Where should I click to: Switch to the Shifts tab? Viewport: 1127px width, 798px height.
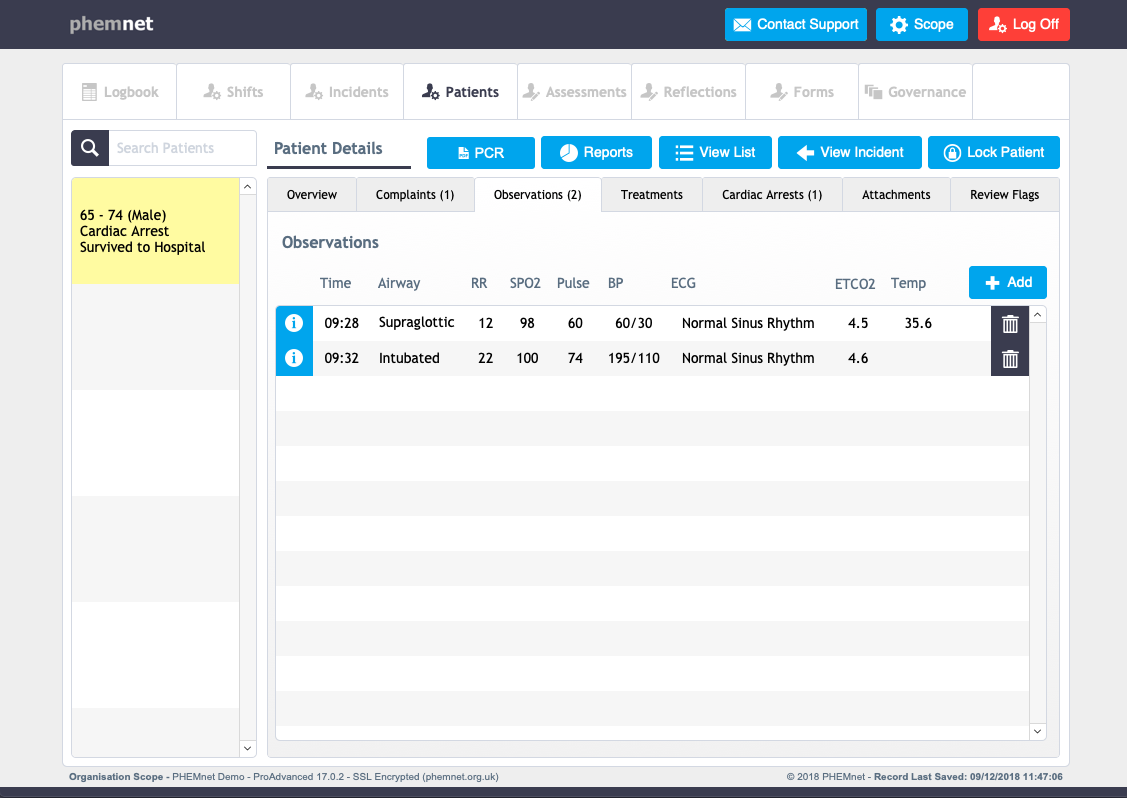coord(234,92)
